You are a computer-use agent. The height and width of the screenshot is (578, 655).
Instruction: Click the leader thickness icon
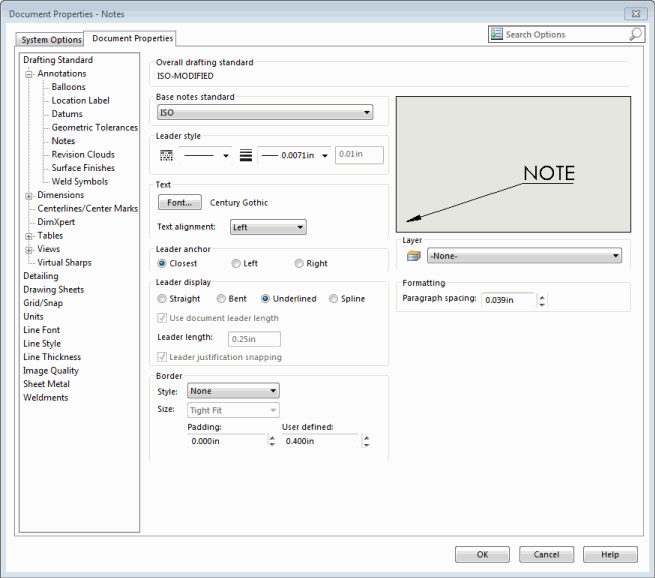[246, 155]
